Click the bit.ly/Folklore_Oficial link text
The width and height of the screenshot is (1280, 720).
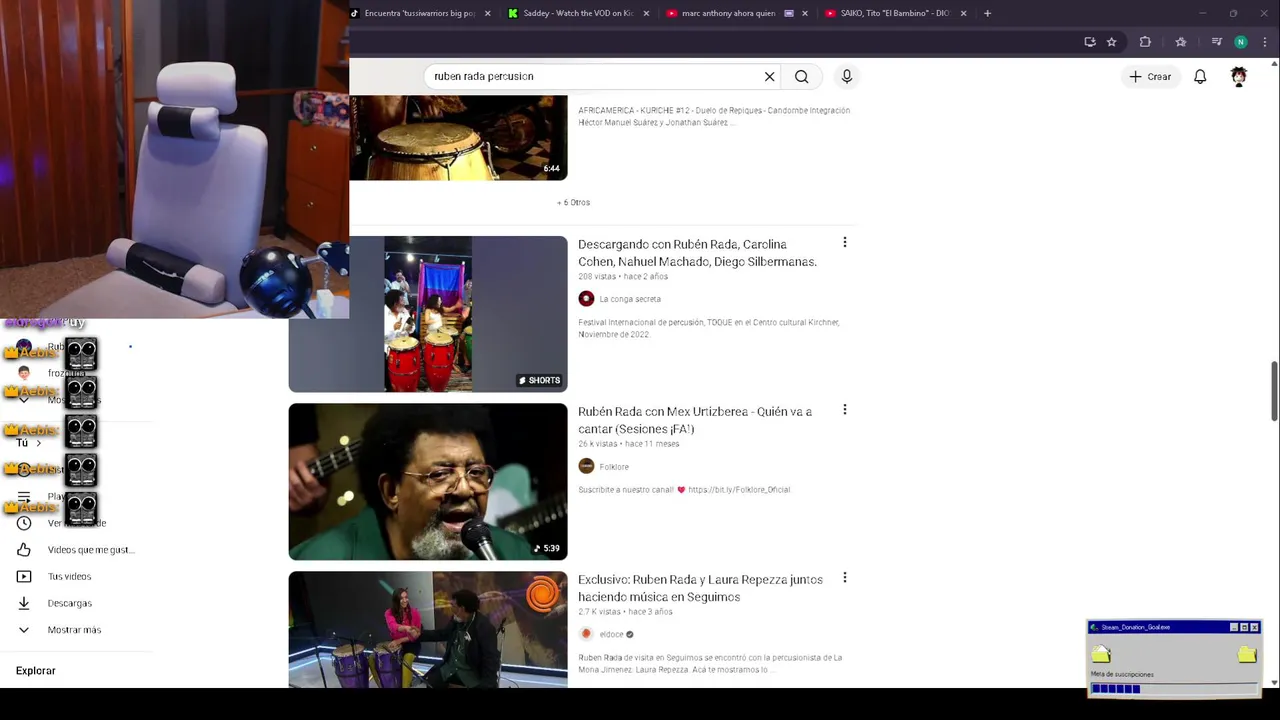click(x=739, y=490)
